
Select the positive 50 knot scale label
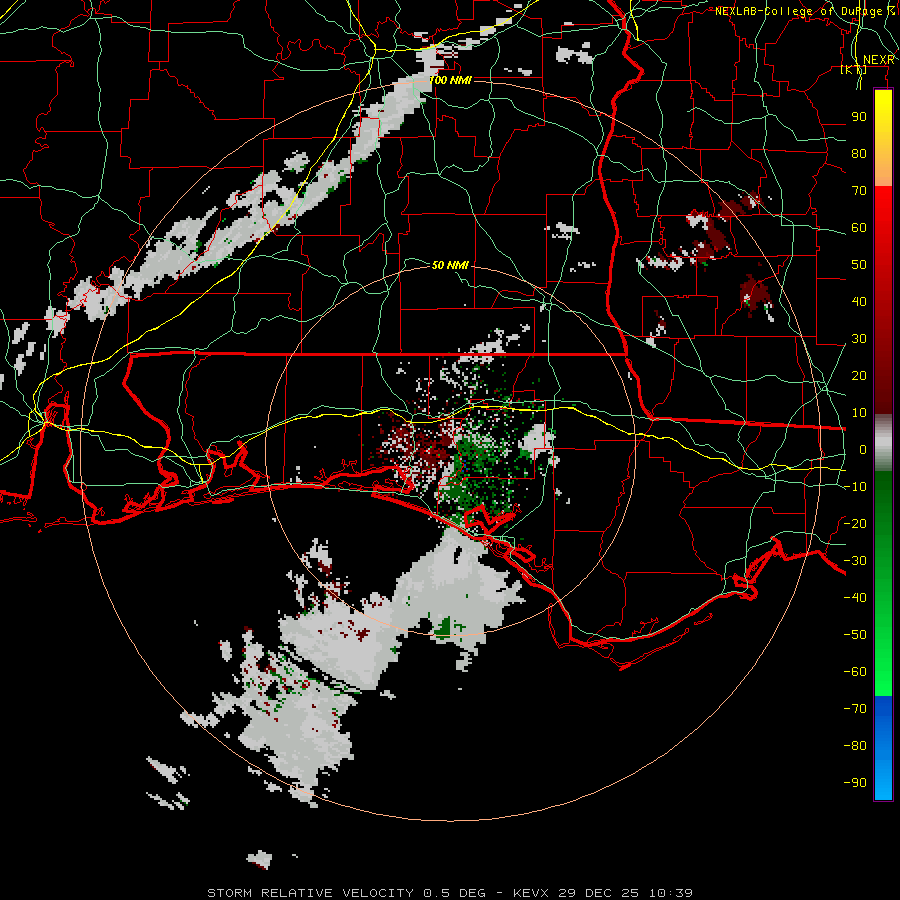[859, 265]
